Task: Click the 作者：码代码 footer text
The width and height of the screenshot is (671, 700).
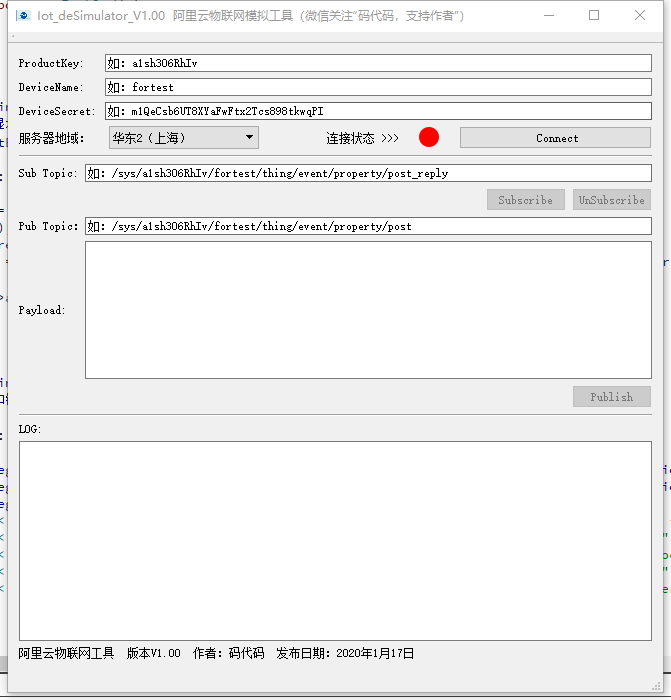Action: click(228, 653)
